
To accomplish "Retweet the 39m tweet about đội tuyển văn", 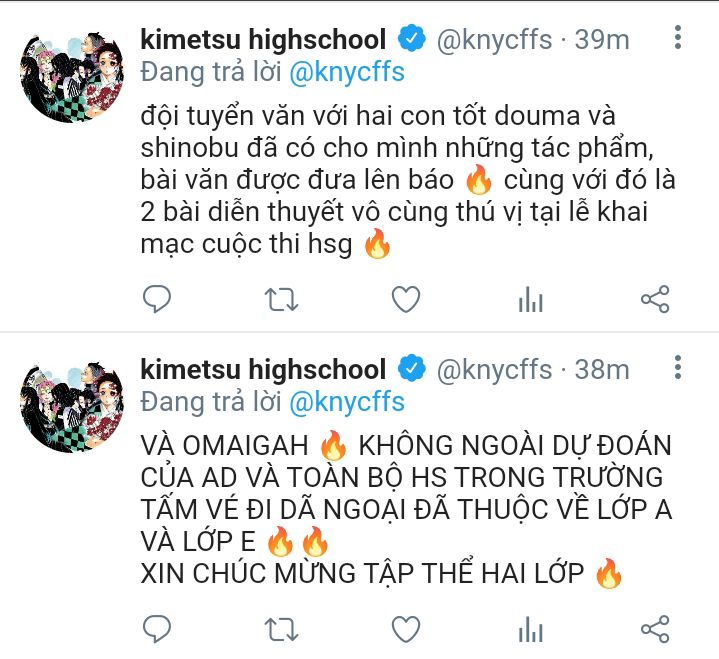I will [281, 300].
